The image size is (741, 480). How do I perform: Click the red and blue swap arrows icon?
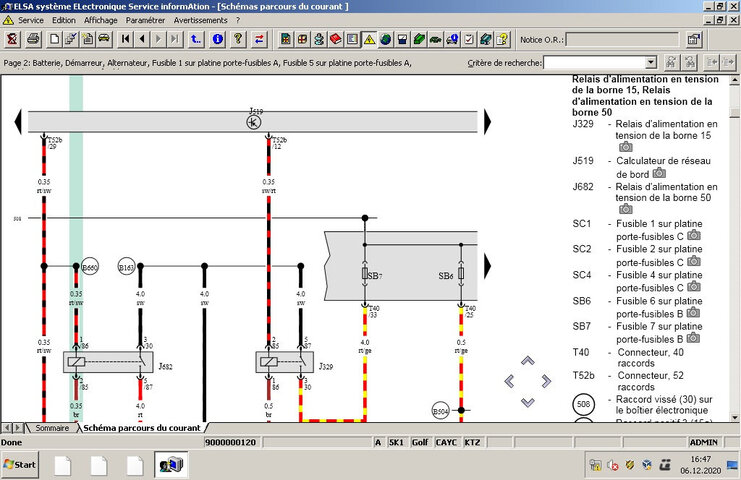259,39
